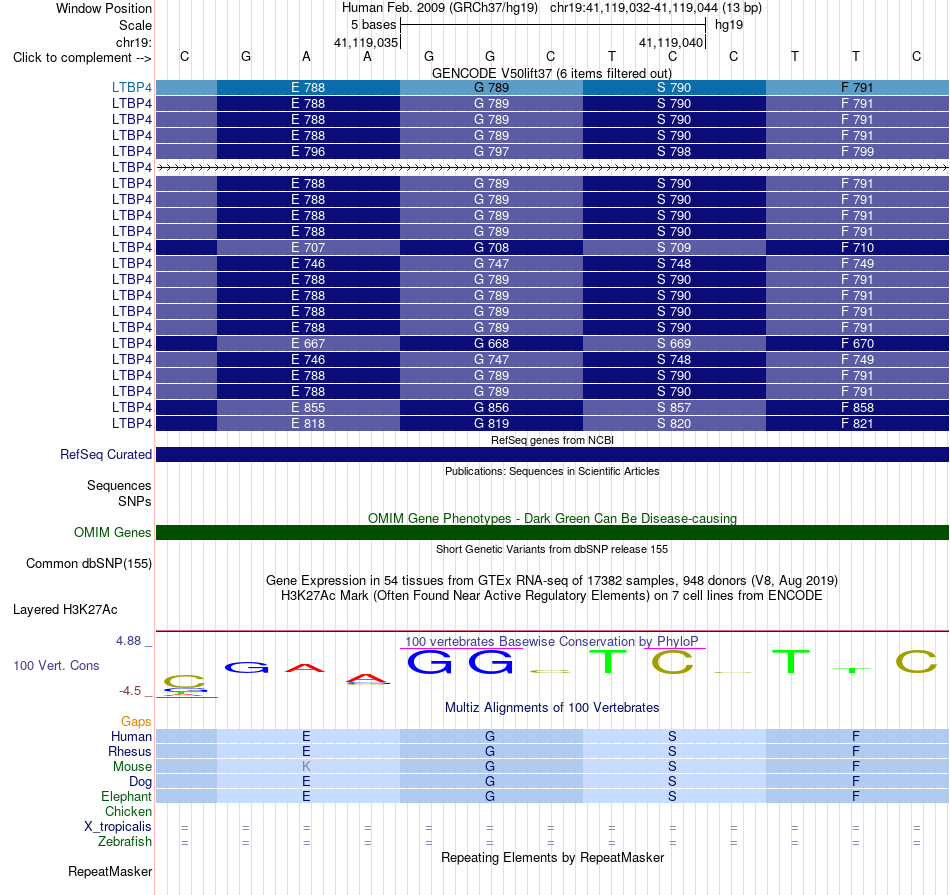Click the F 710 codon cell
Viewport: 950px width, 895px height.
click(x=857, y=247)
